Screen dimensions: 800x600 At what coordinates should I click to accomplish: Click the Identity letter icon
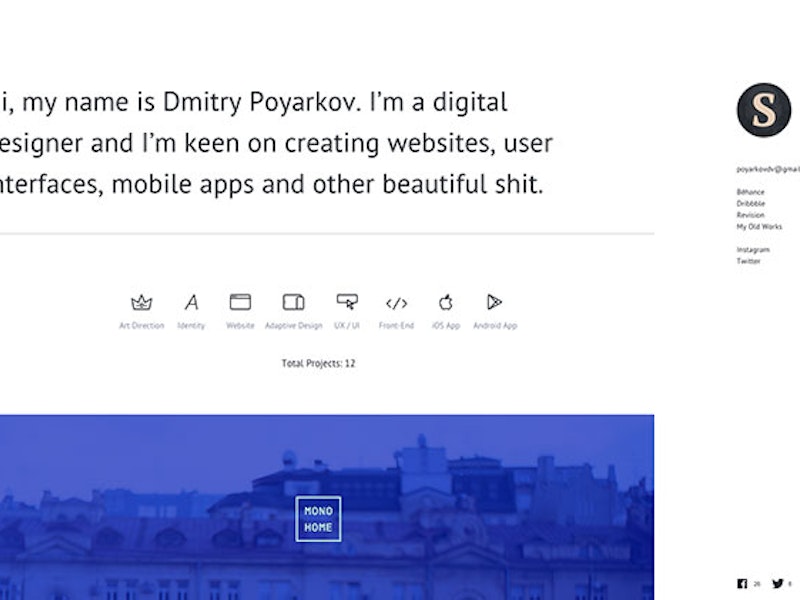[x=191, y=303]
